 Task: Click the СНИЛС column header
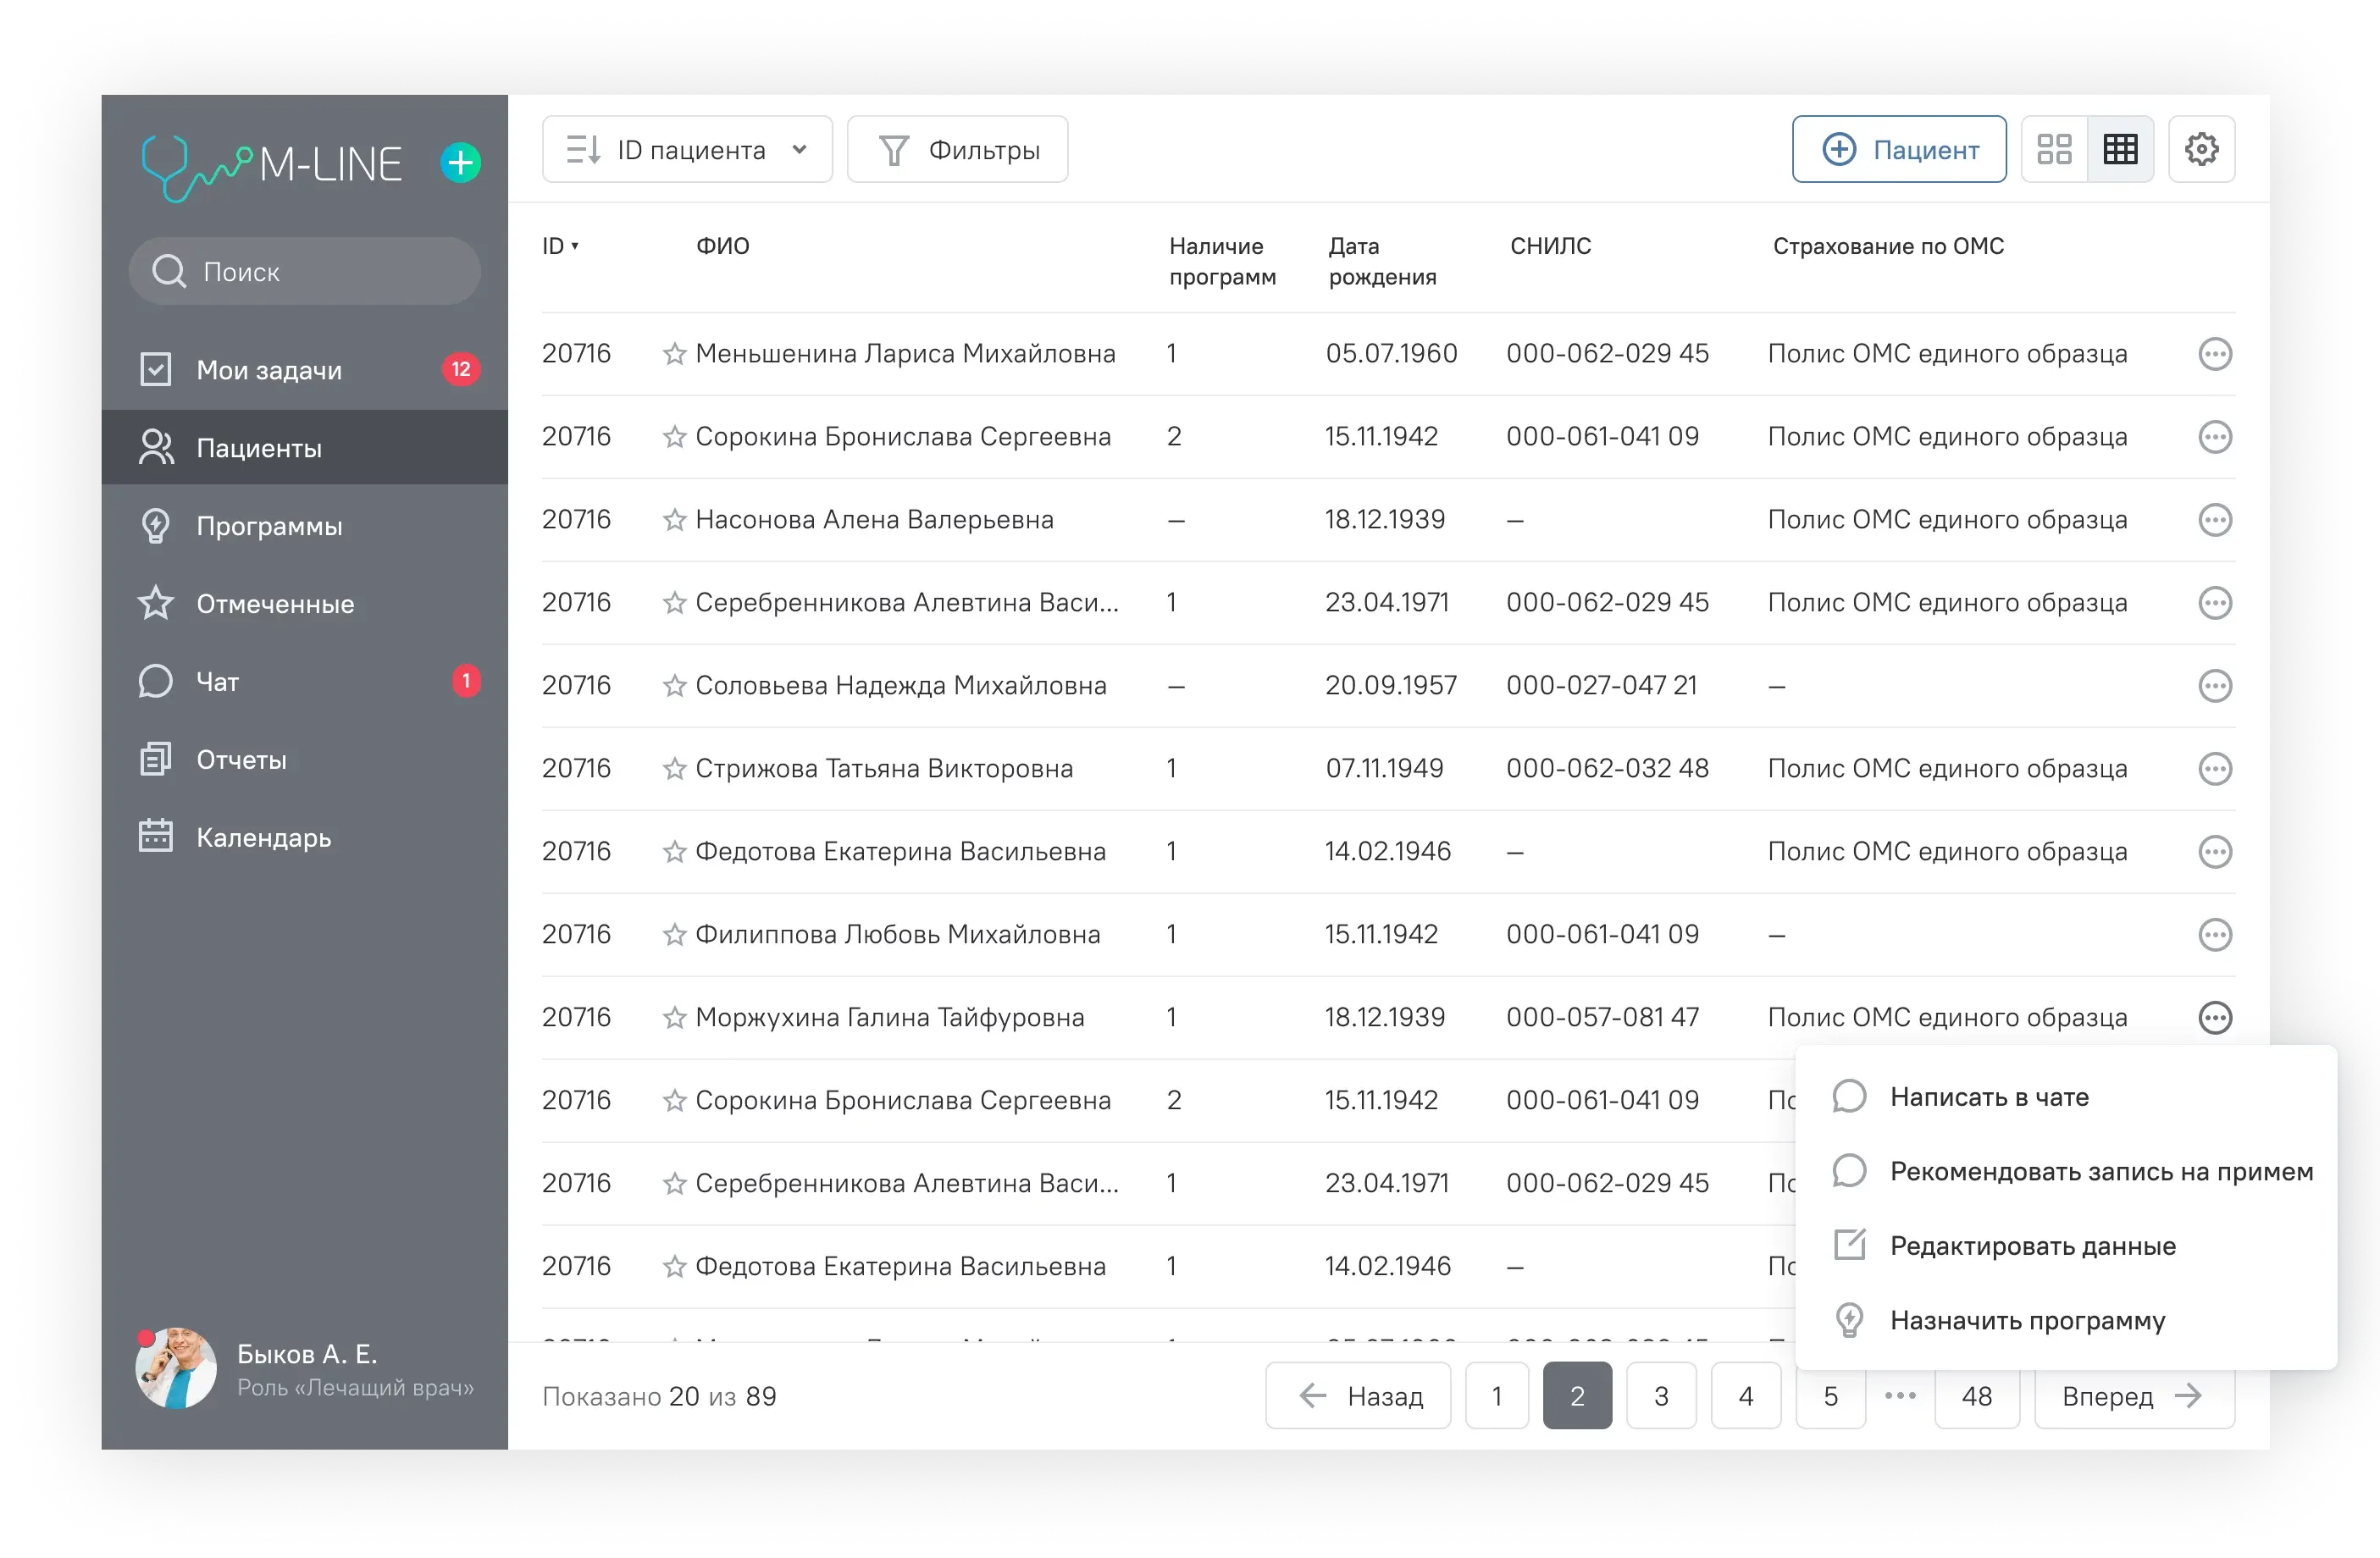(1550, 246)
